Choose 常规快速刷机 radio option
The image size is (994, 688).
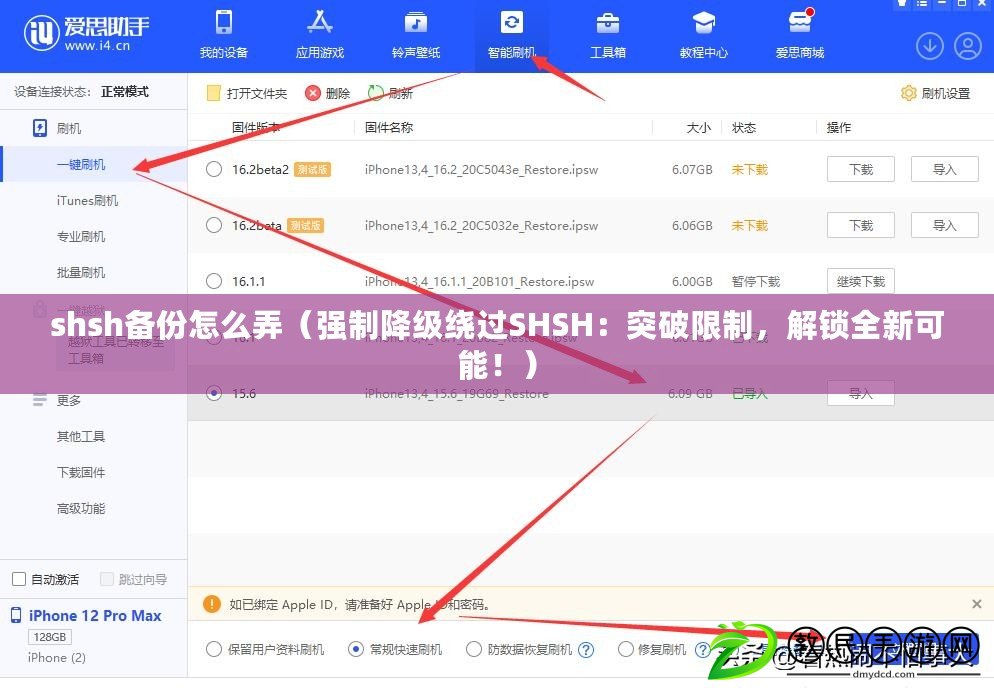356,649
